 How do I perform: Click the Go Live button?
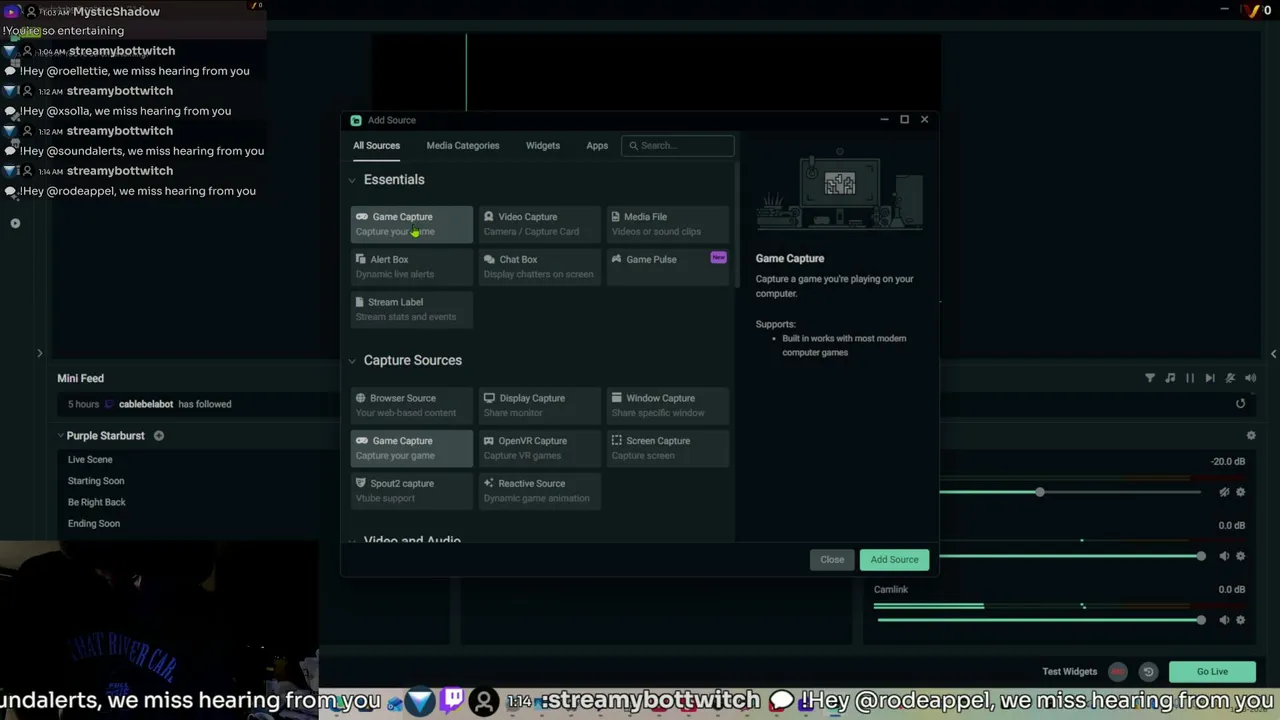[1212, 672]
